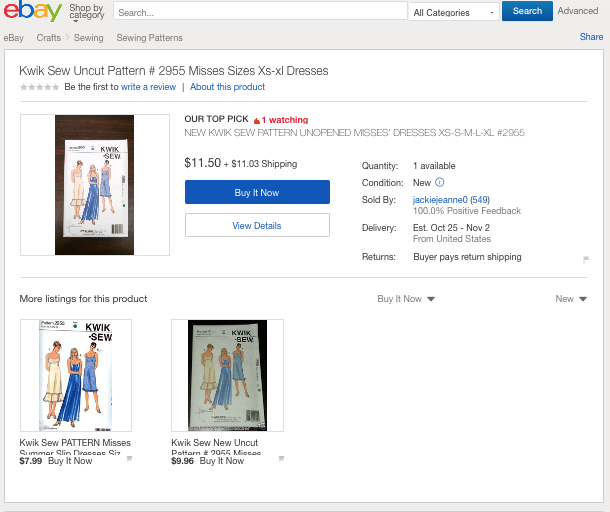Click the View Details button
This screenshot has height=512, width=610.
click(x=257, y=226)
